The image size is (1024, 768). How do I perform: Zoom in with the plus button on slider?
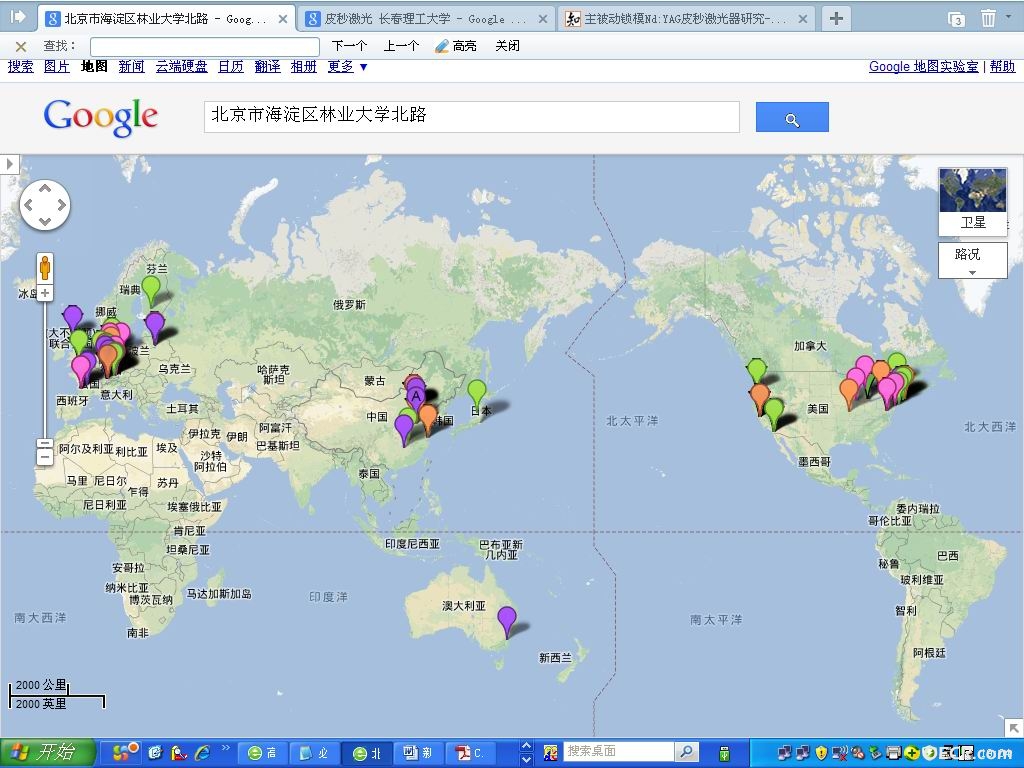coord(44,293)
